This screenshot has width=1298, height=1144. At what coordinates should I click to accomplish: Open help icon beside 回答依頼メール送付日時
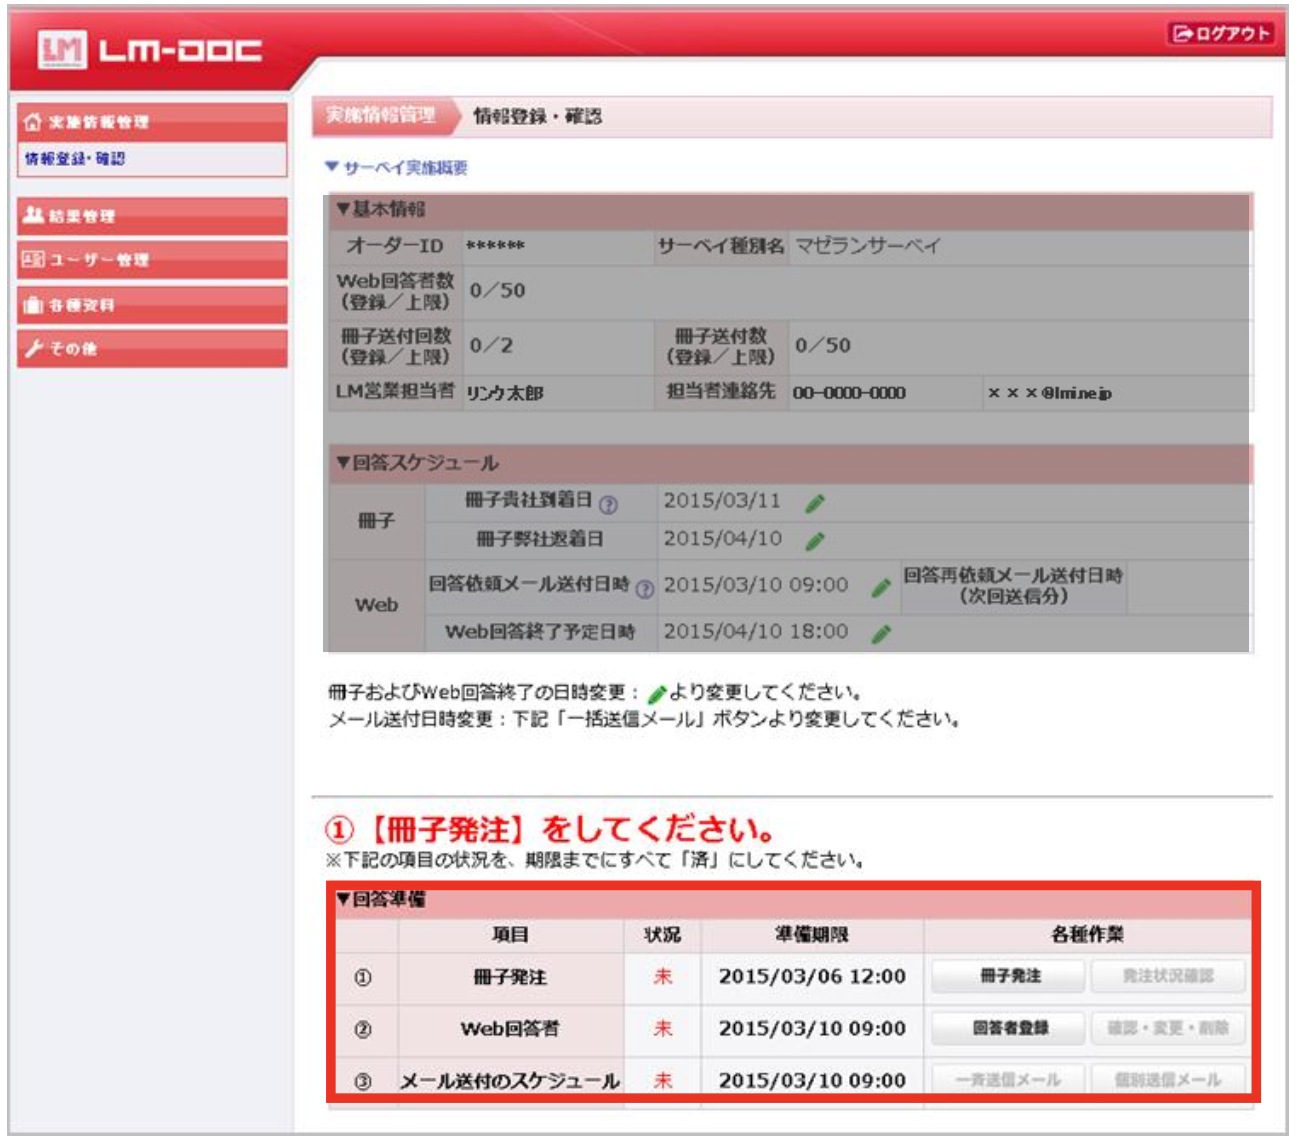pos(644,589)
